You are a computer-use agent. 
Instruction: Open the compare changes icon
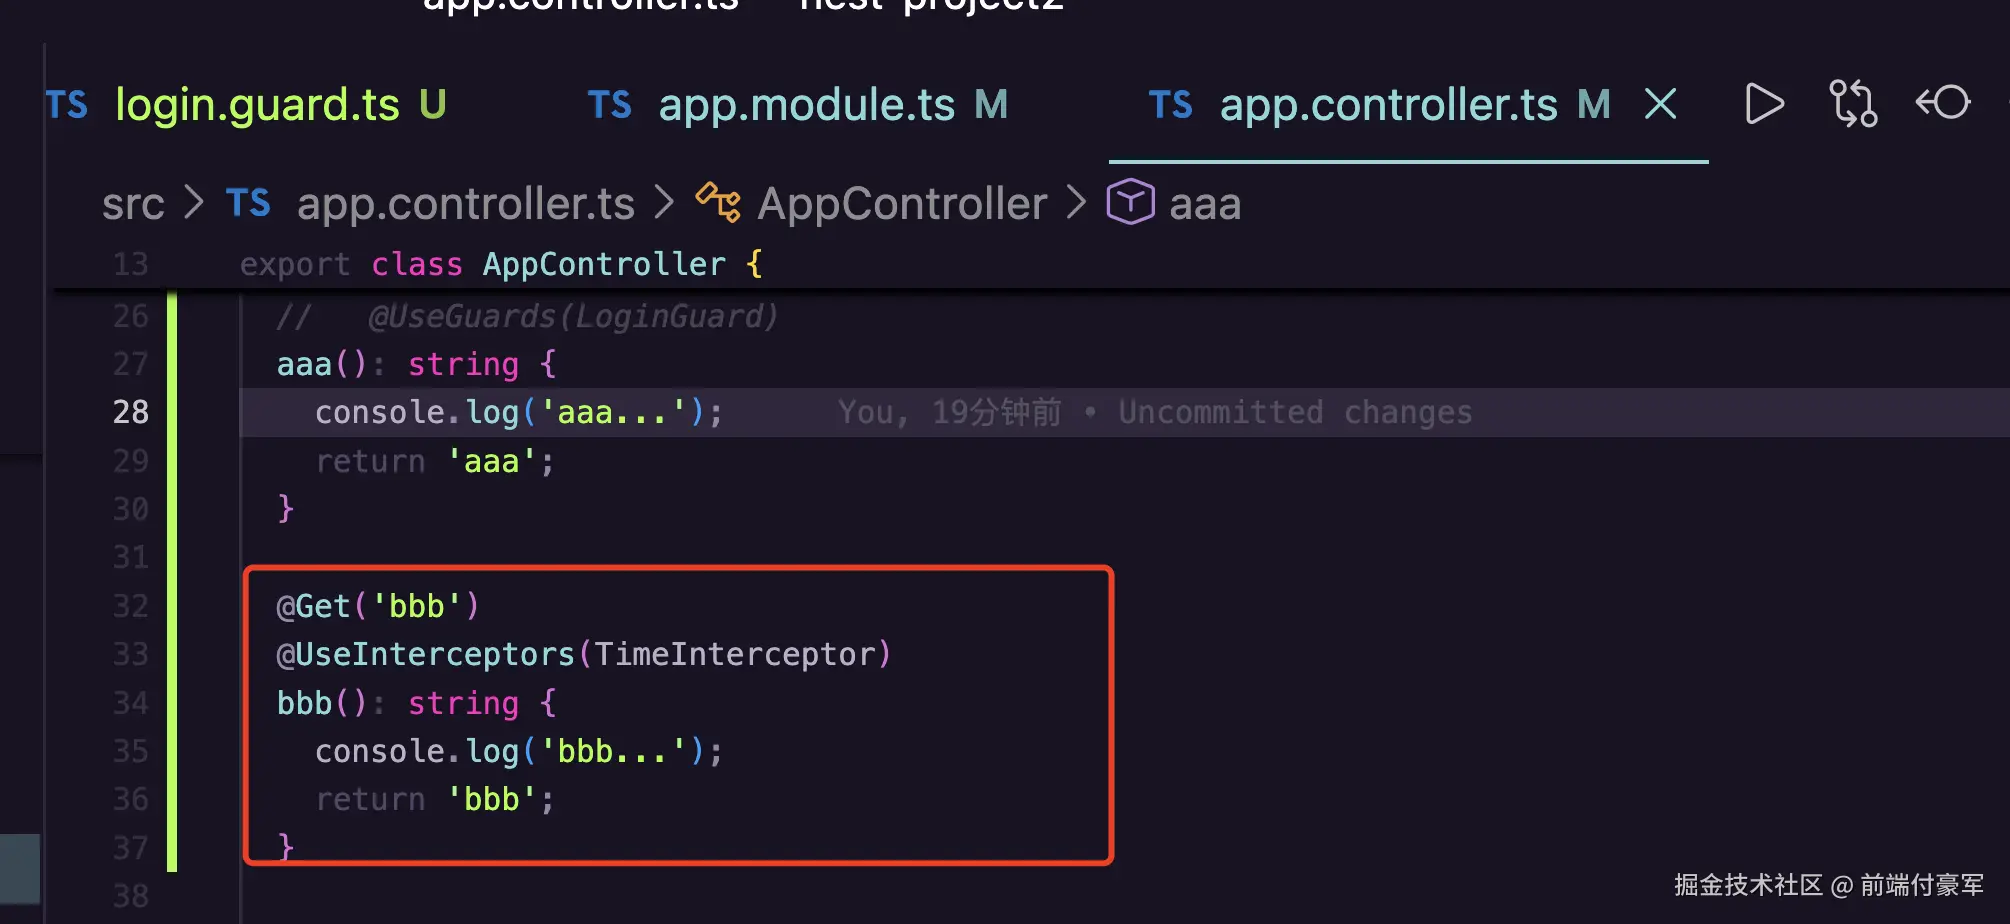coord(1852,104)
